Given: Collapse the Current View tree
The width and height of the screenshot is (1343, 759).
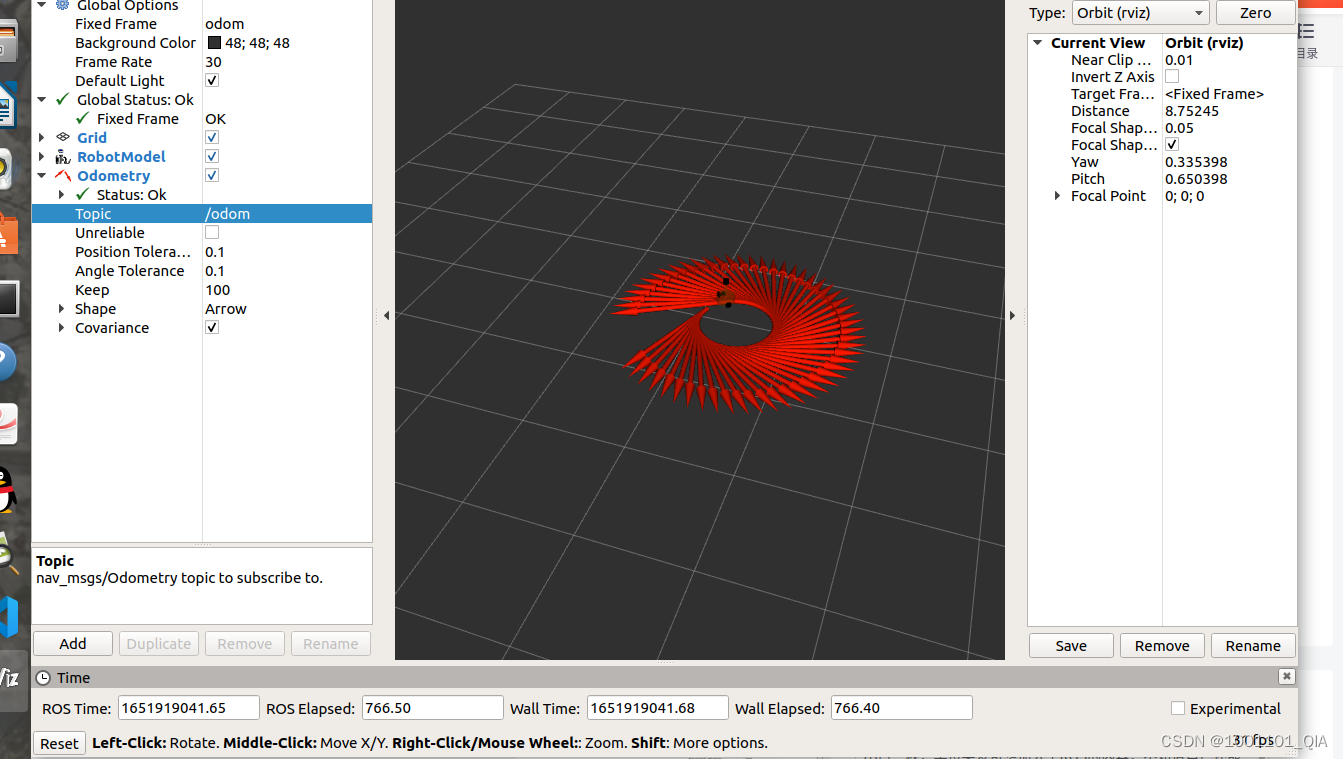Looking at the screenshot, I should click(1038, 43).
